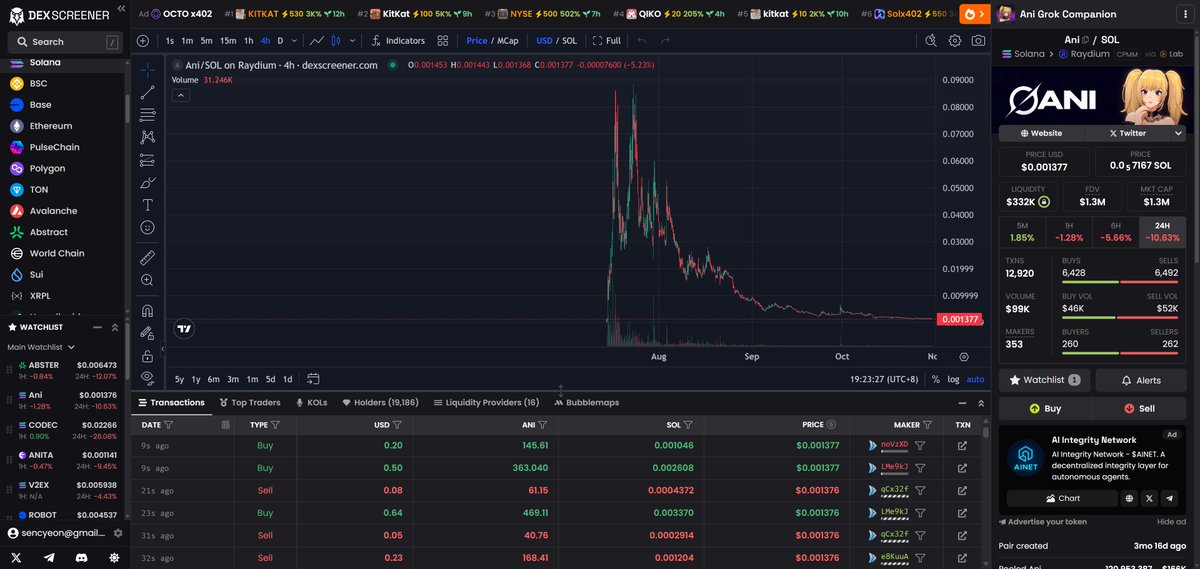Expand the chart style dropdown arrow
The height and width of the screenshot is (569, 1200).
[351, 41]
